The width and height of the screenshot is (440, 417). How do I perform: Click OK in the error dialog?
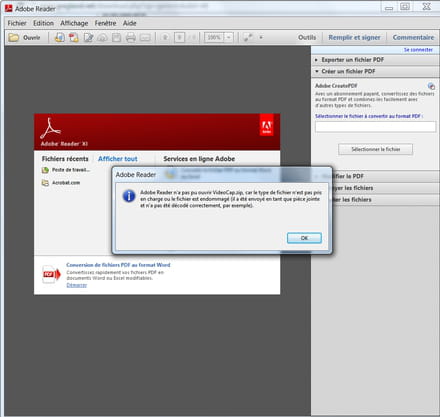pos(304,238)
